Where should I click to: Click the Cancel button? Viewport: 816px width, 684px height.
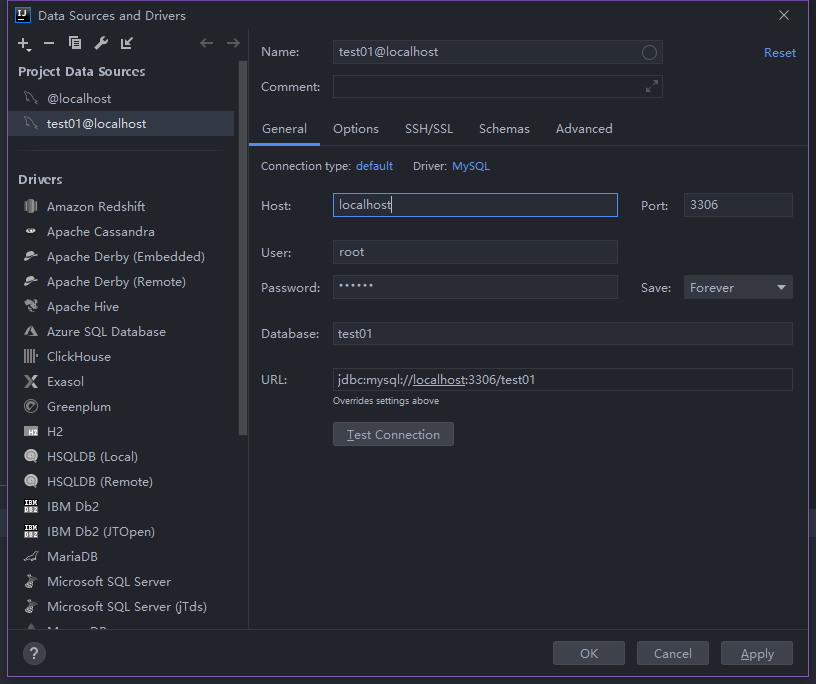672,653
